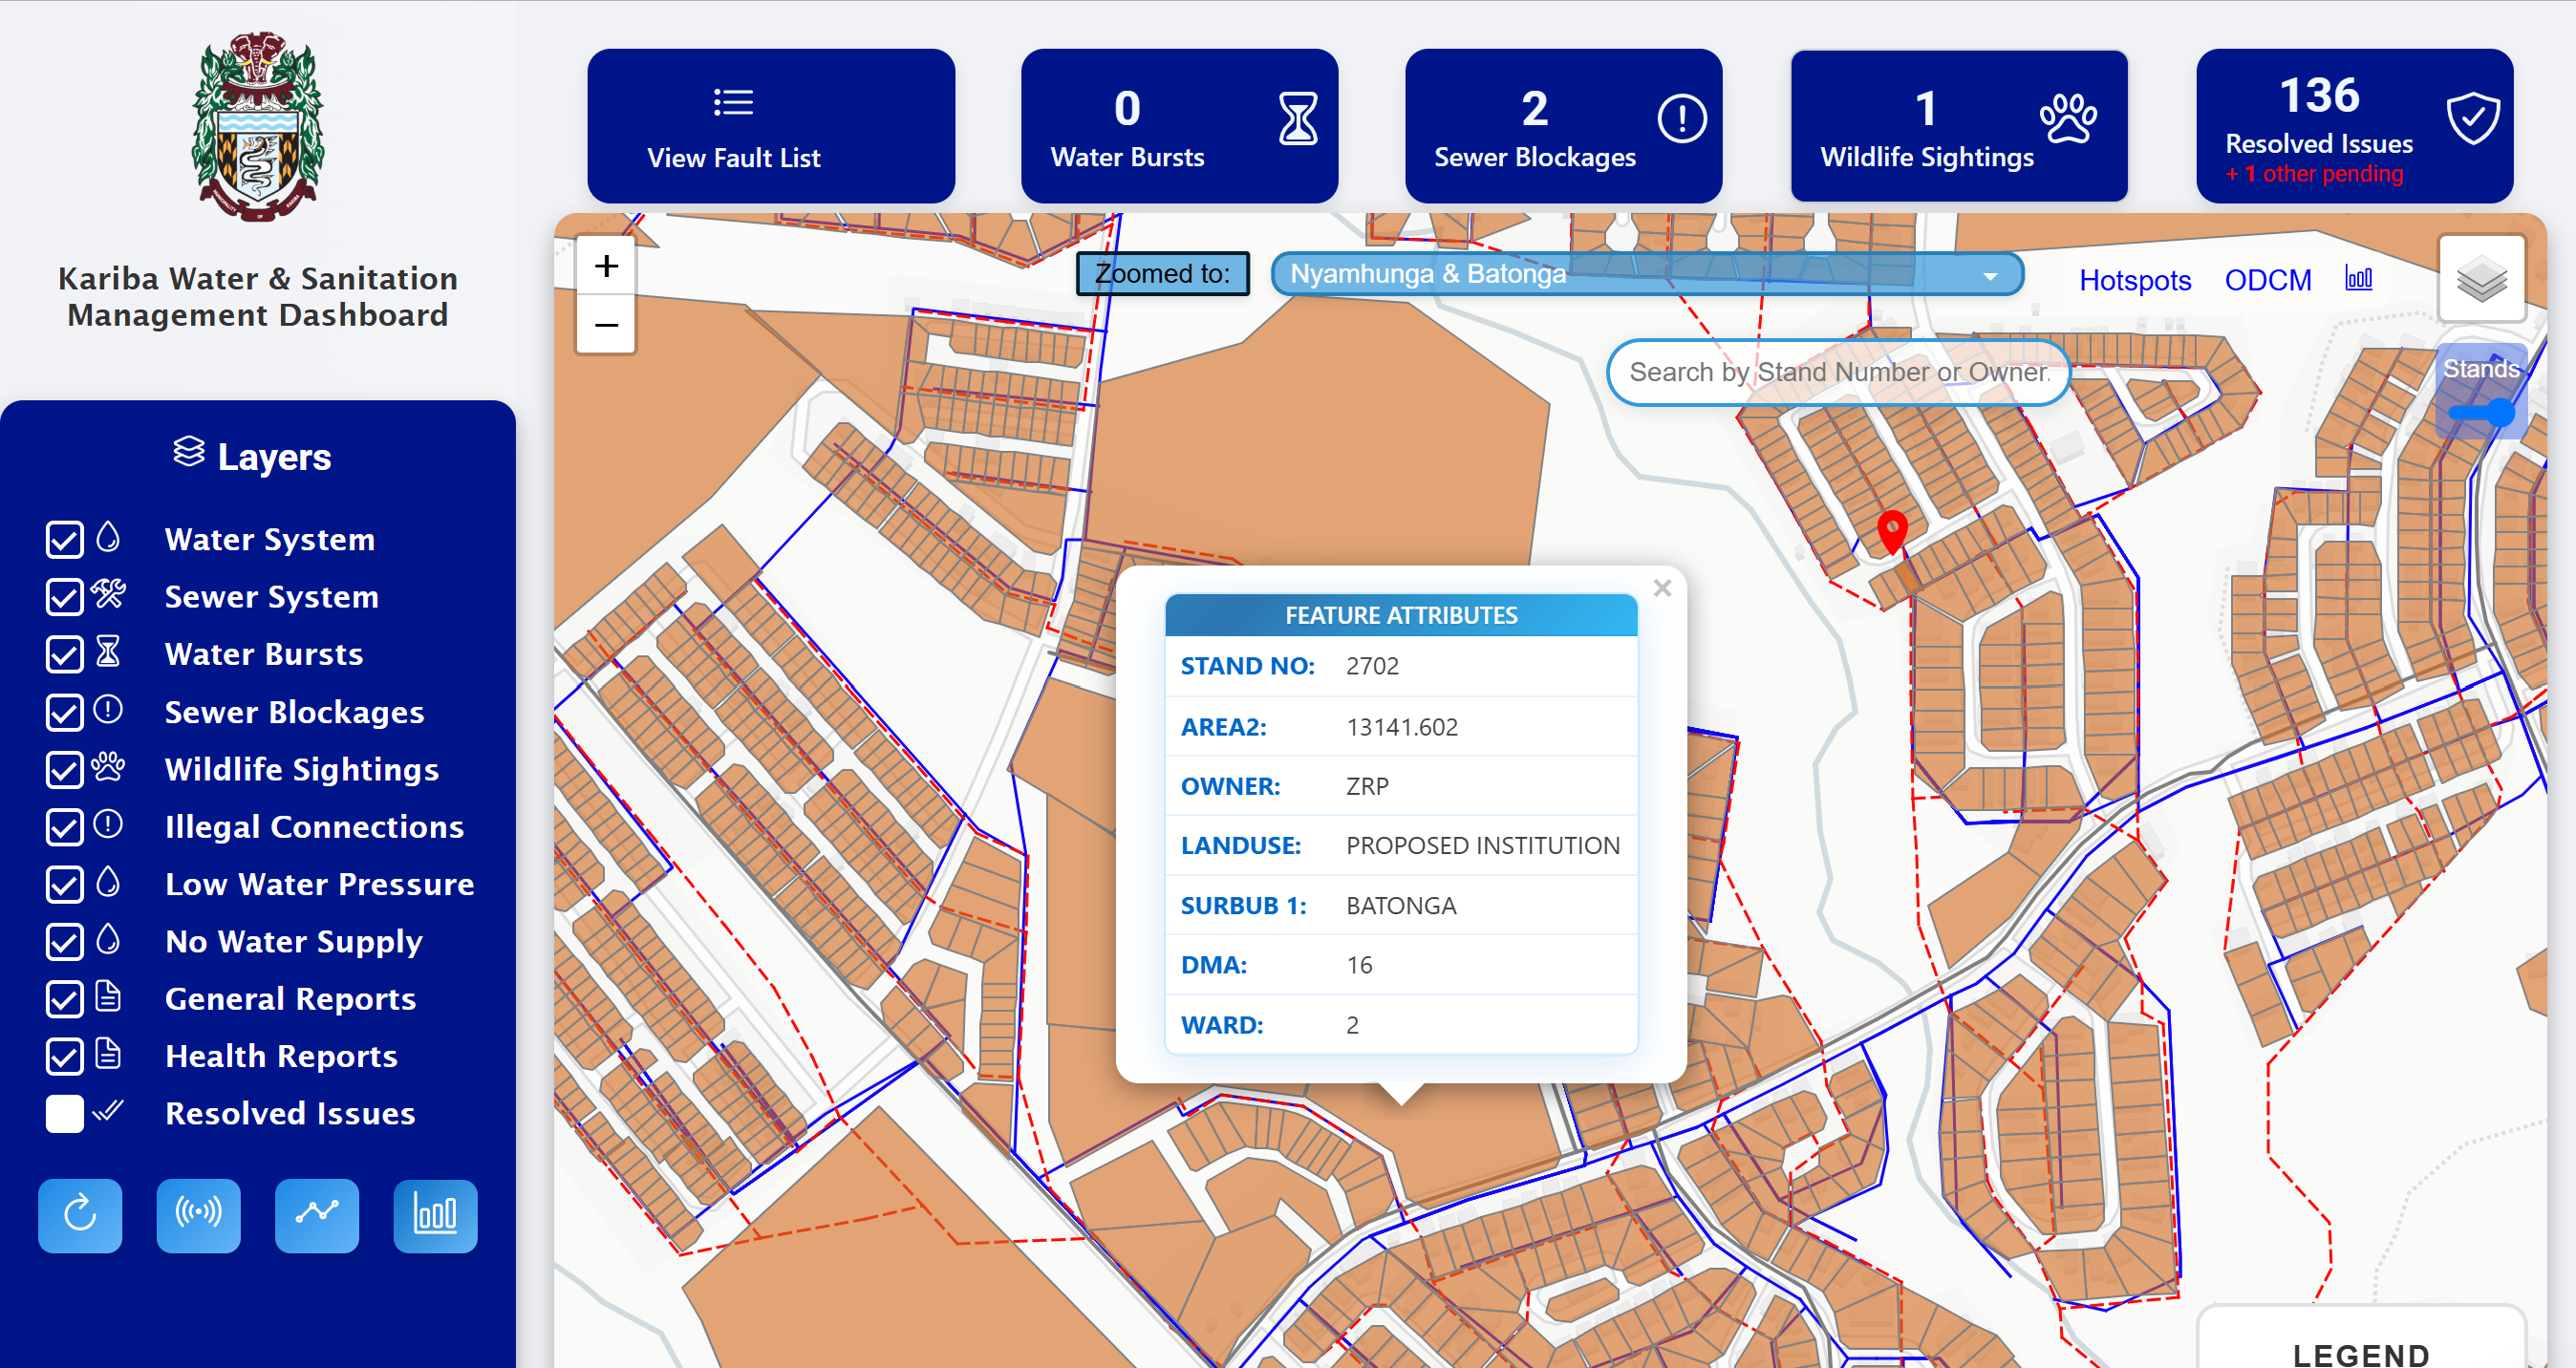
Task: Zoom out the map with minus button
Action: point(606,325)
